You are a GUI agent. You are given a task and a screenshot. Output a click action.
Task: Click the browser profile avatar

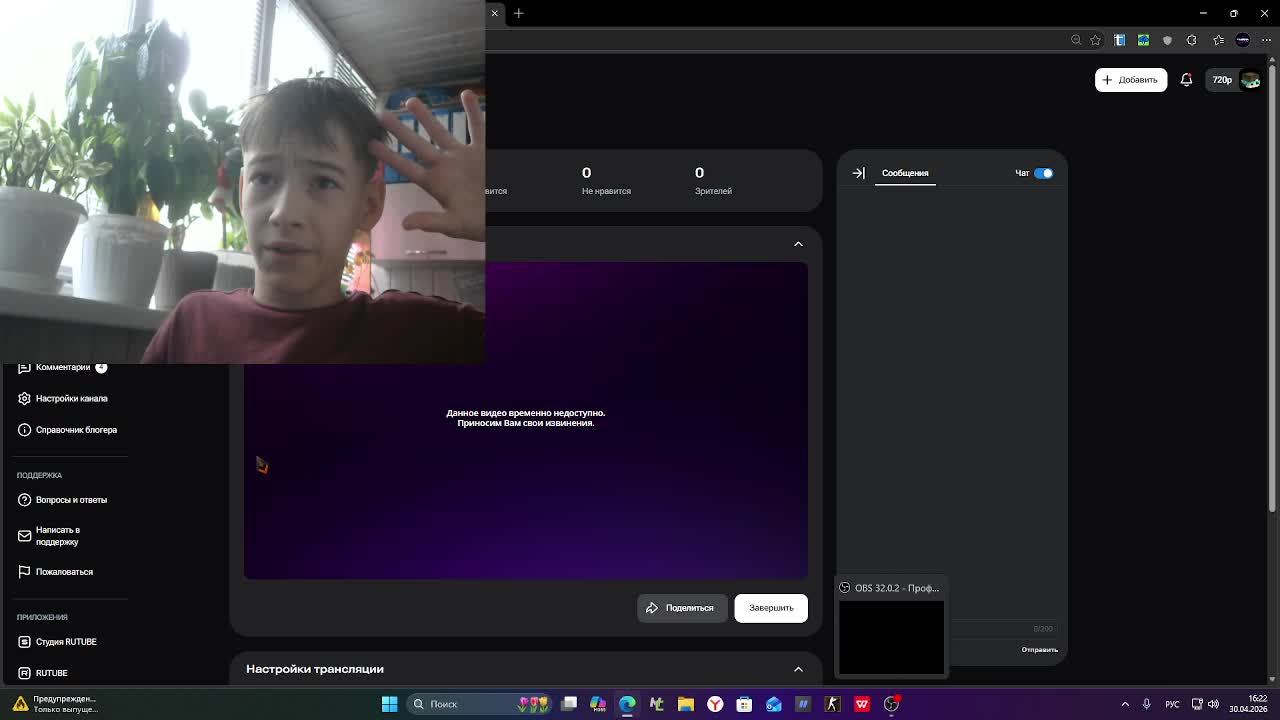pos(1243,40)
